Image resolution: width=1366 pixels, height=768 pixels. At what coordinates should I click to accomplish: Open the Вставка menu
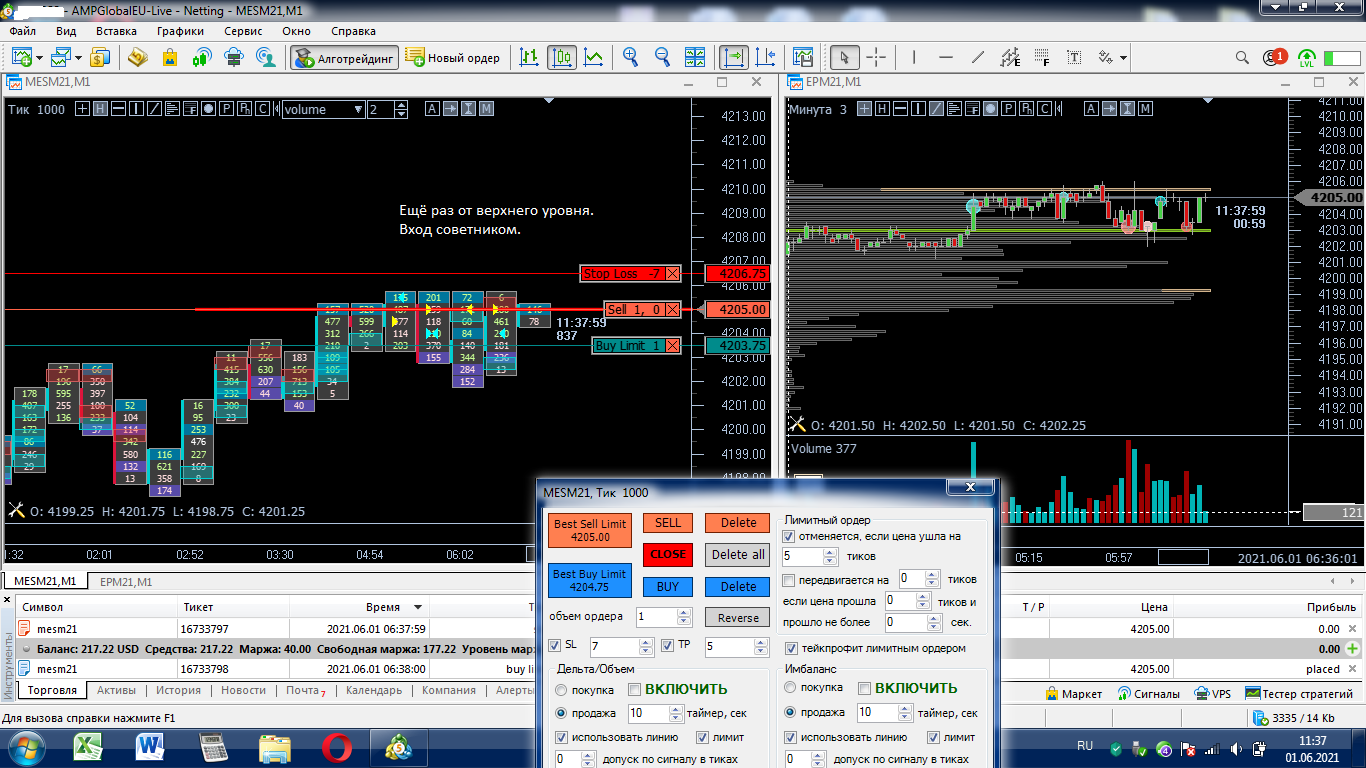coord(116,31)
